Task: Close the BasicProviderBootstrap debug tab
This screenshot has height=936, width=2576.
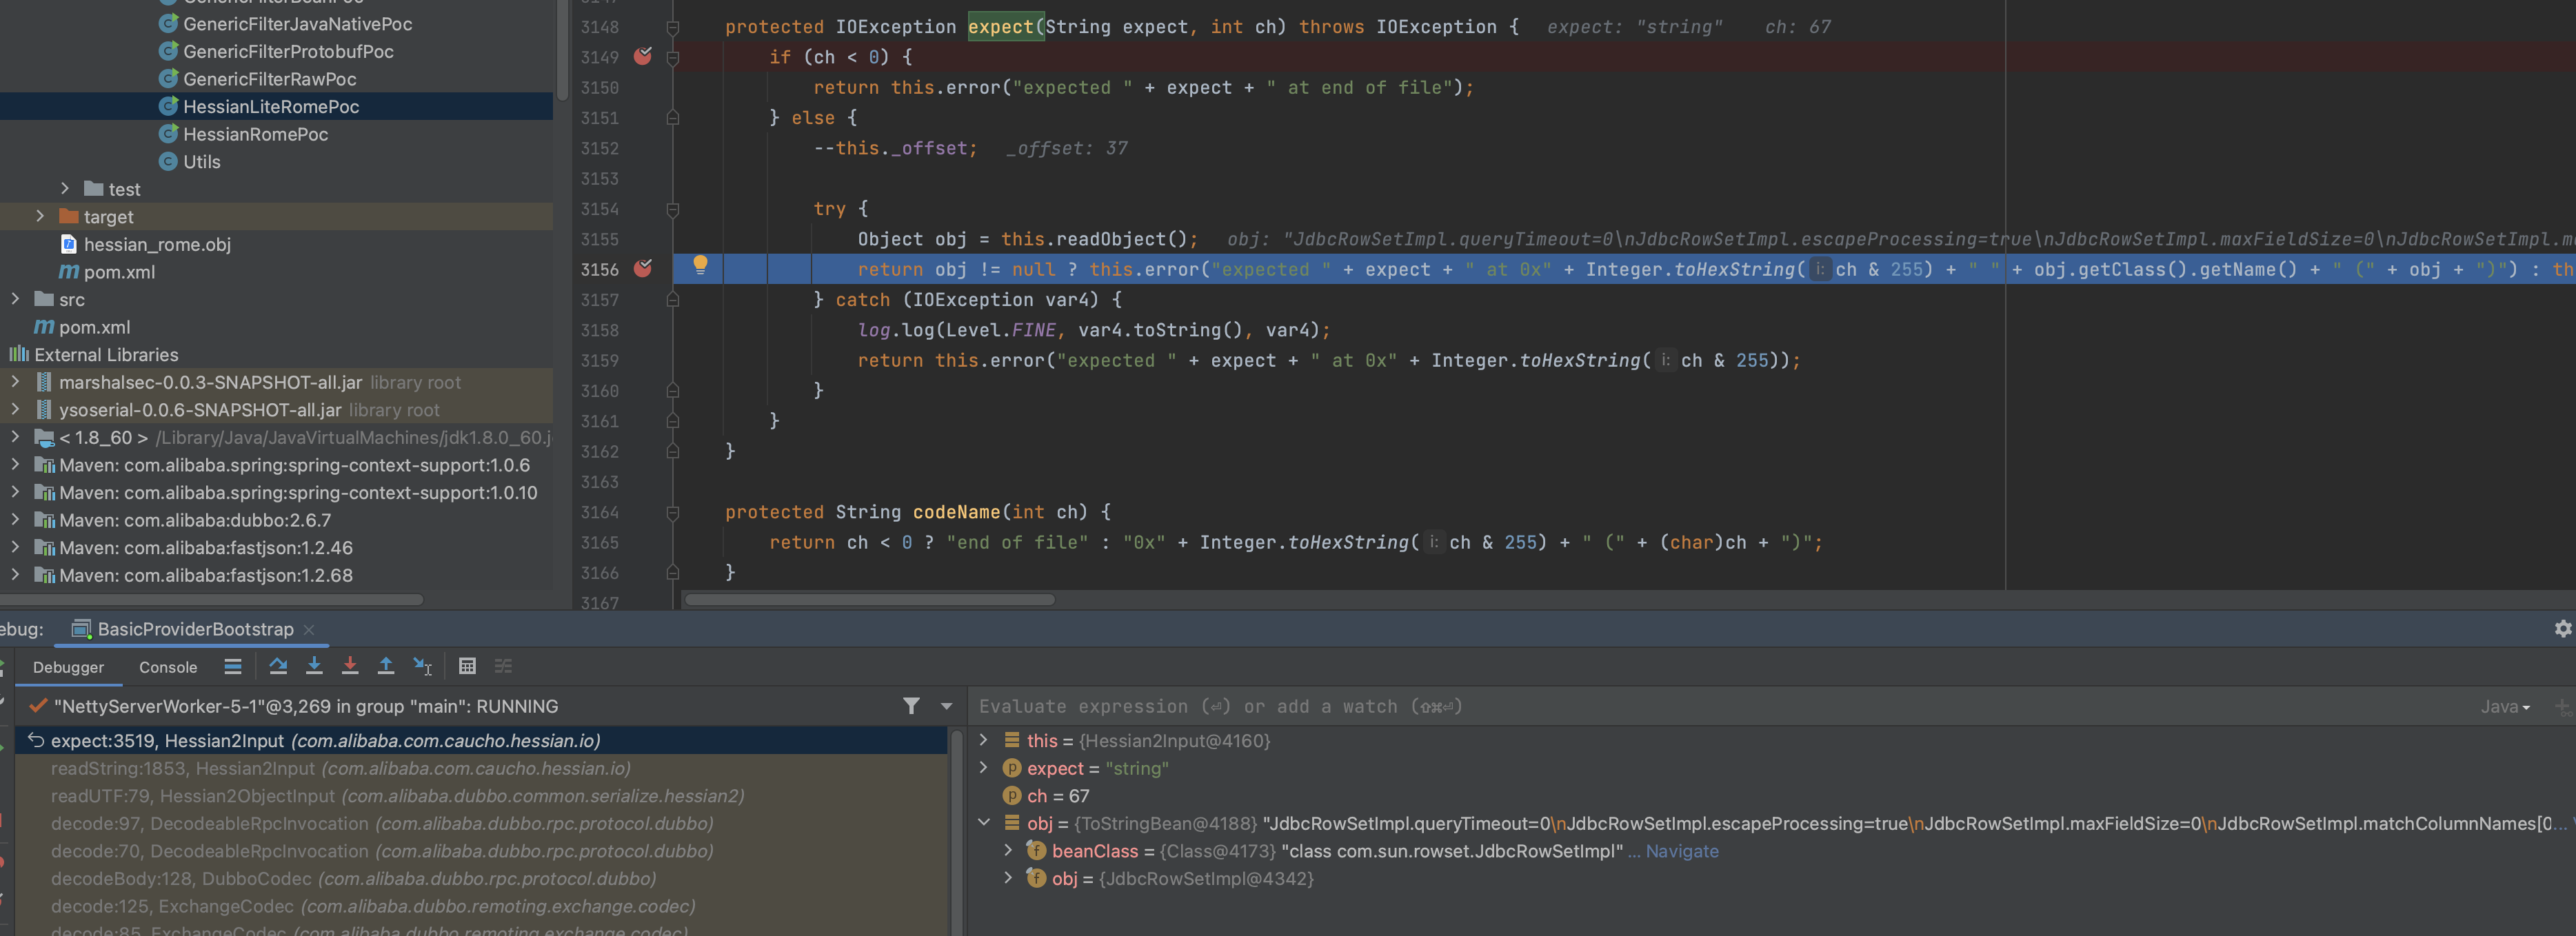Action: (309, 629)
